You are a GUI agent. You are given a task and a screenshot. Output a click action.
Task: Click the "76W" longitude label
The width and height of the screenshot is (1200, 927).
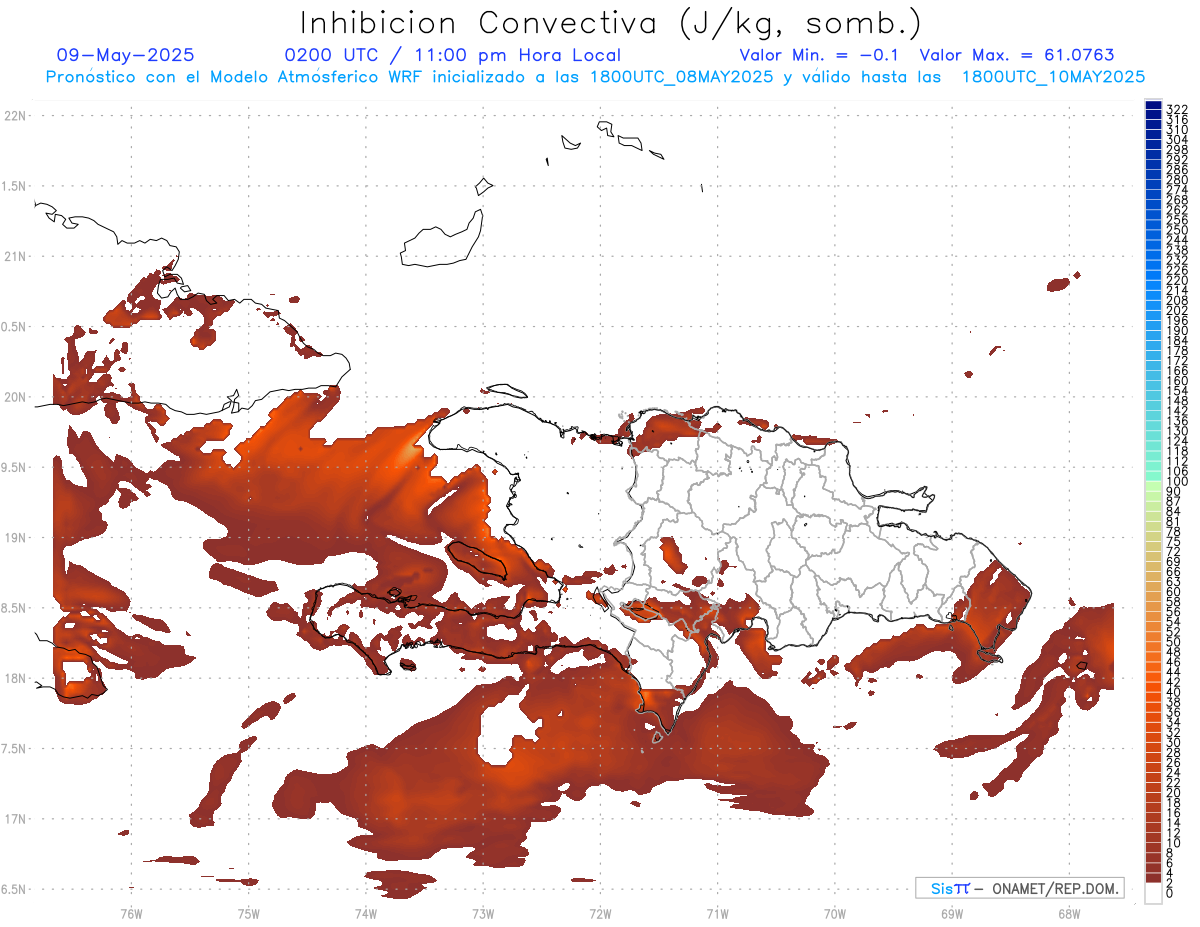click(x=131, y=912)
